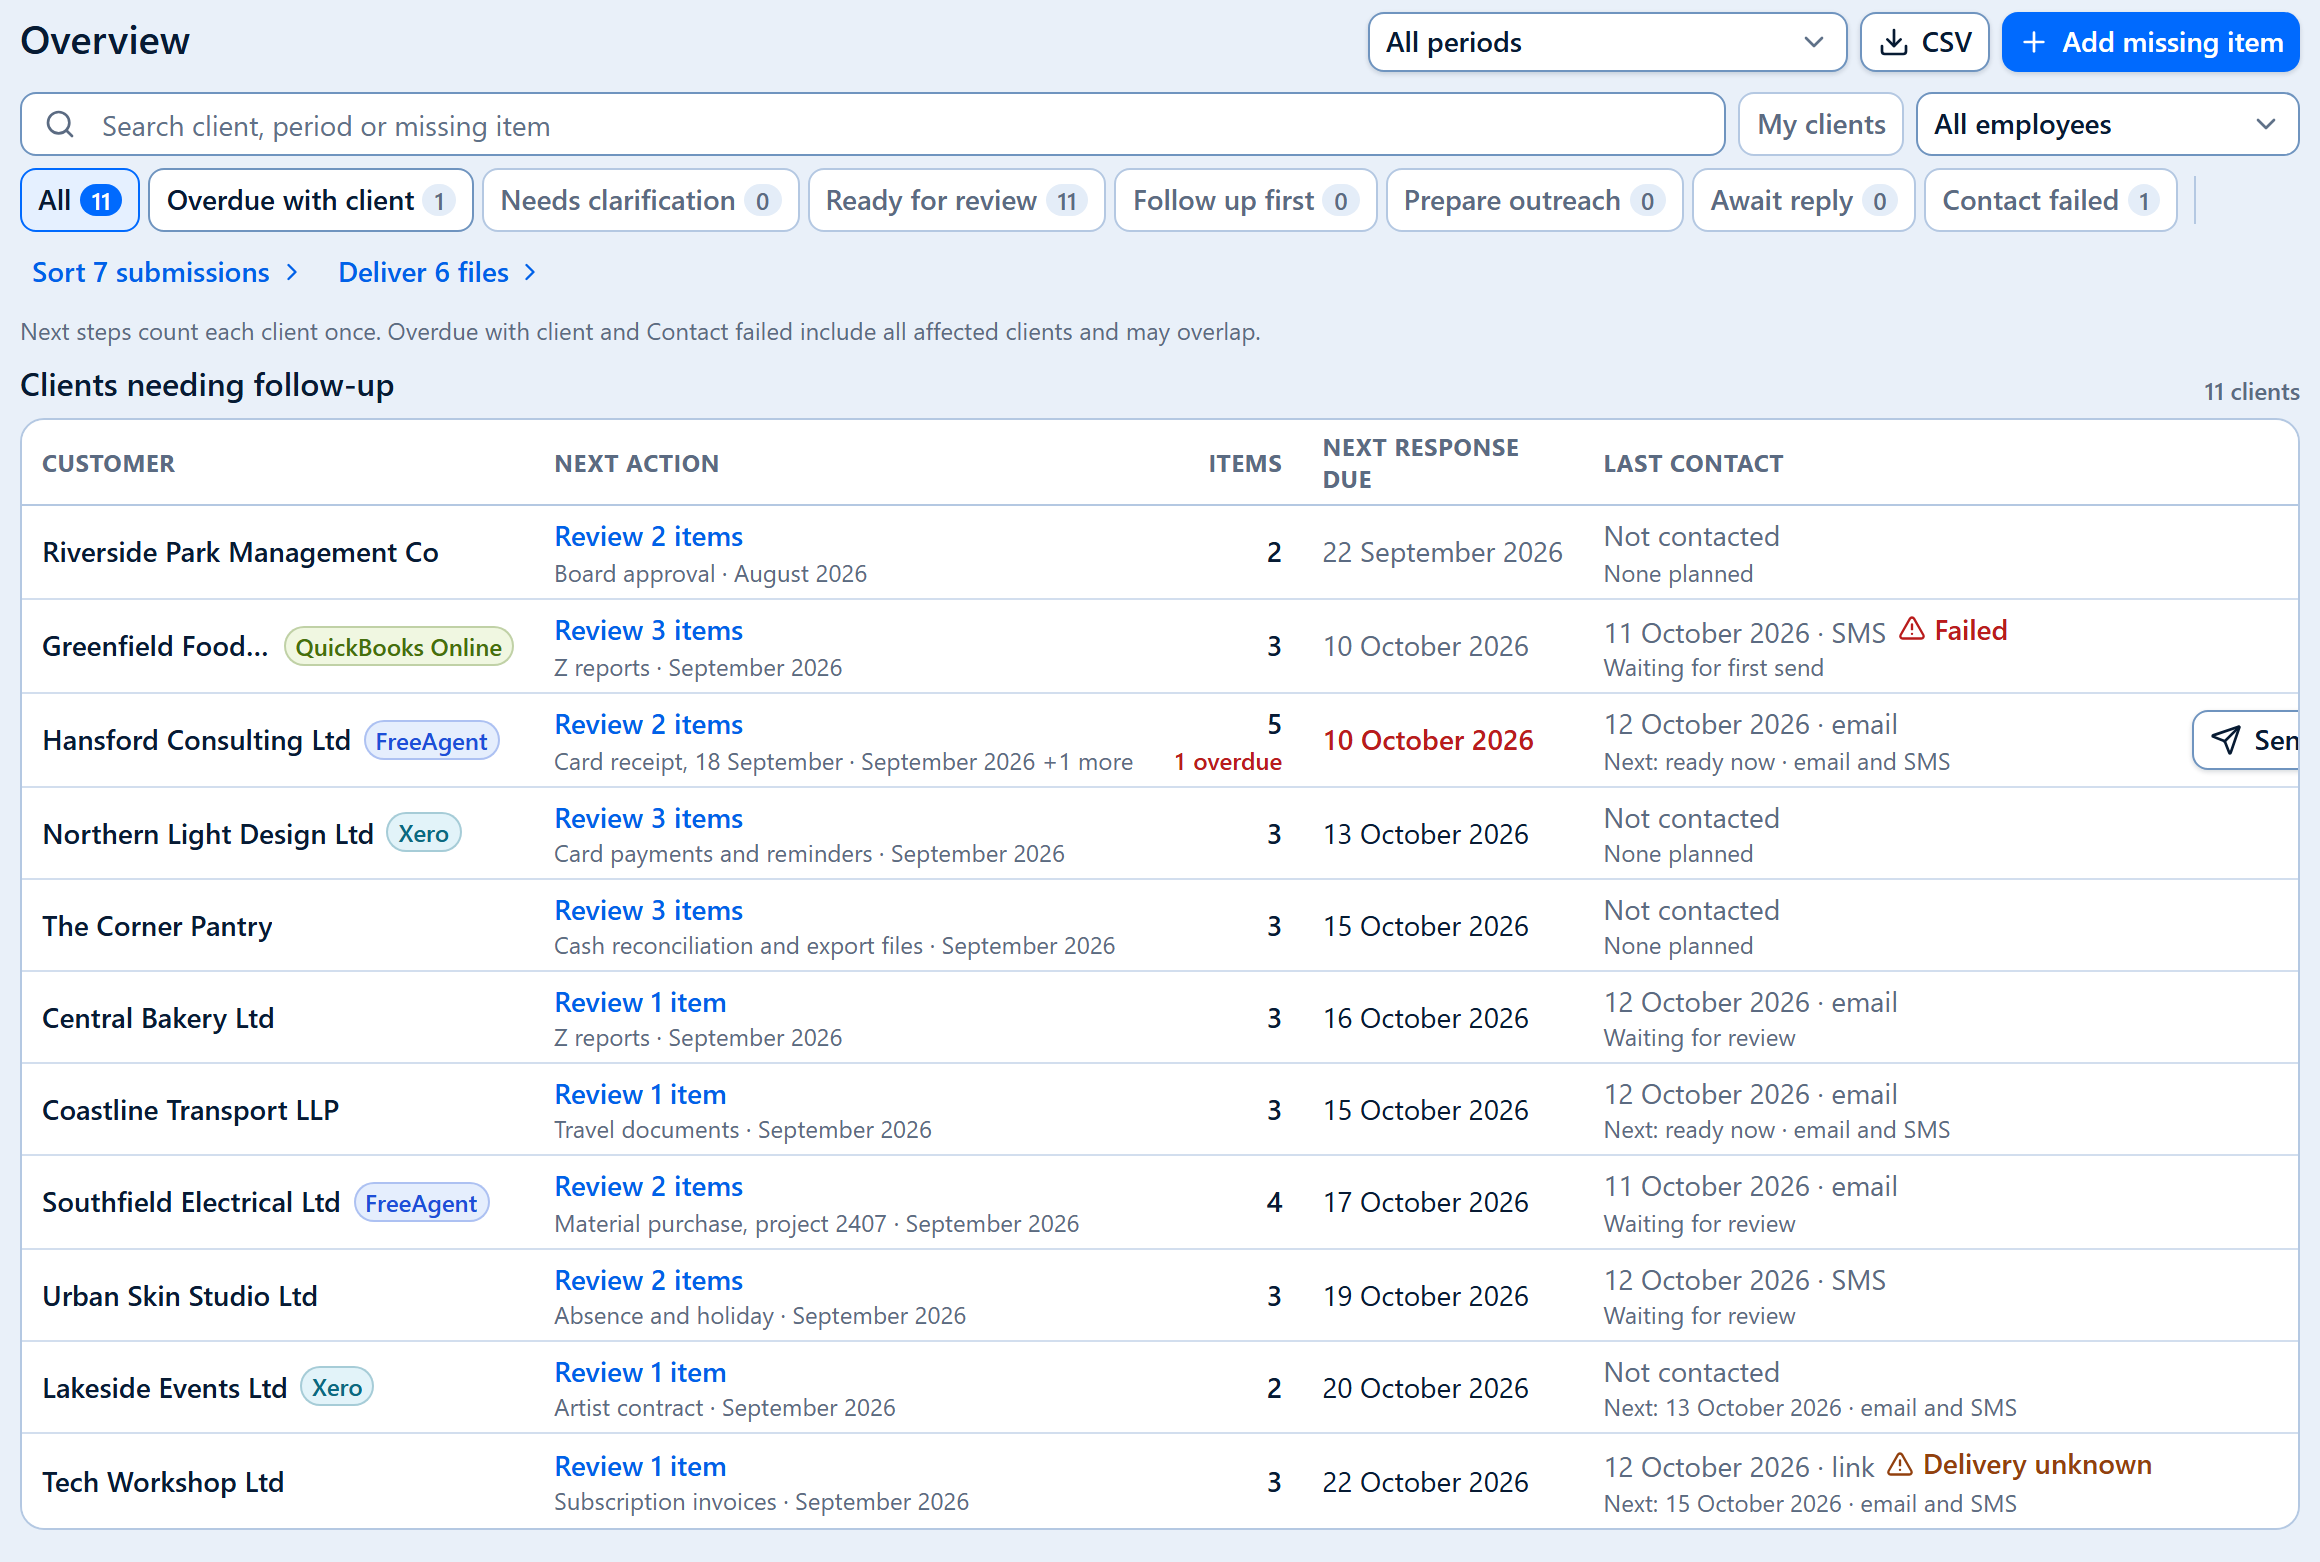
Task: Click the send paper-plane icon for Hansford Consulting
Action: (2225, 739)
